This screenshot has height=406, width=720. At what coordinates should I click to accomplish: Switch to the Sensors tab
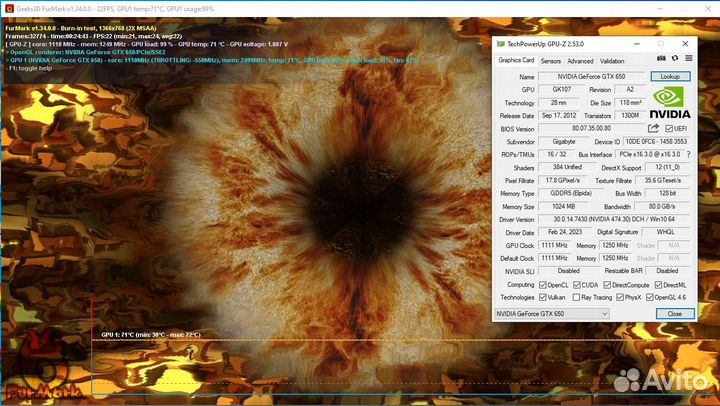[x=550, y=60]
